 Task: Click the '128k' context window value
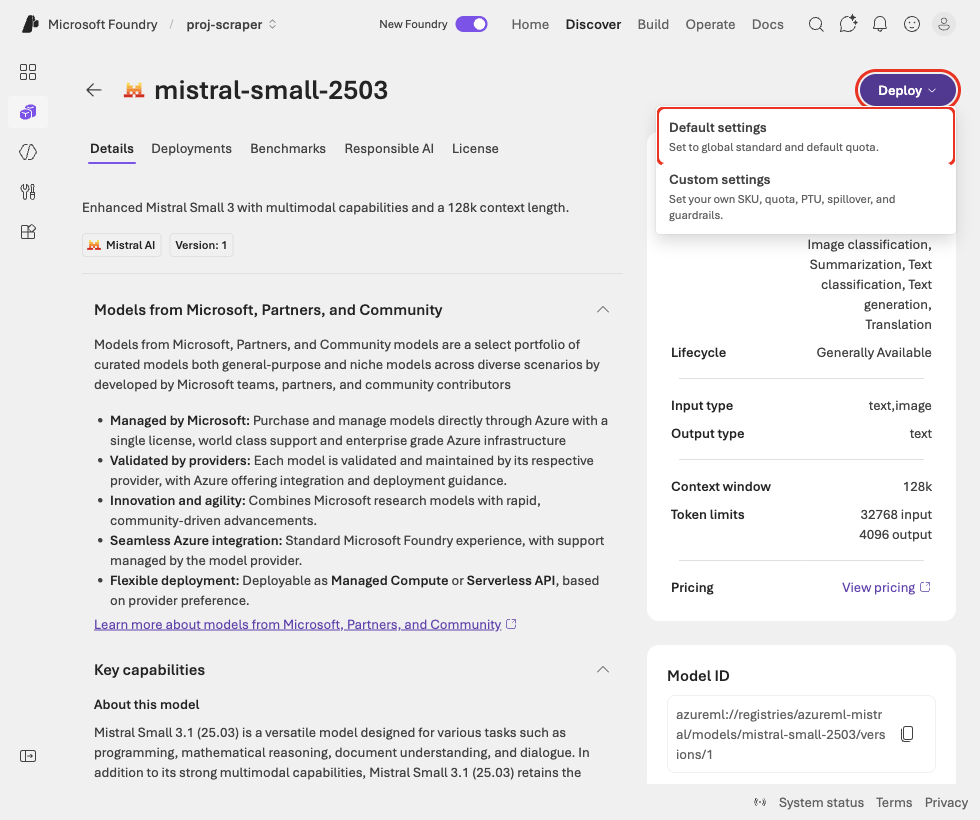pyautogui.click(x=918, y=487)
